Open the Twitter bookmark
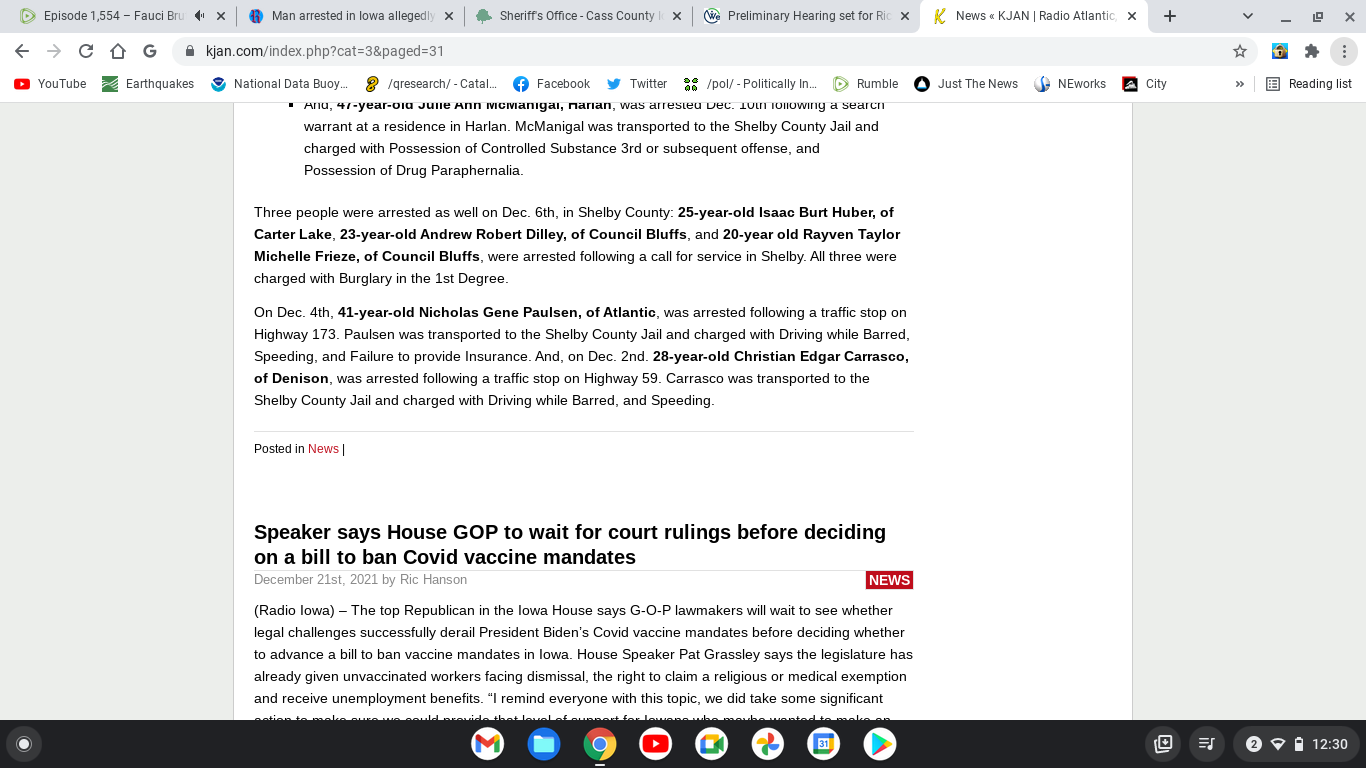 (x=636, y=84)
